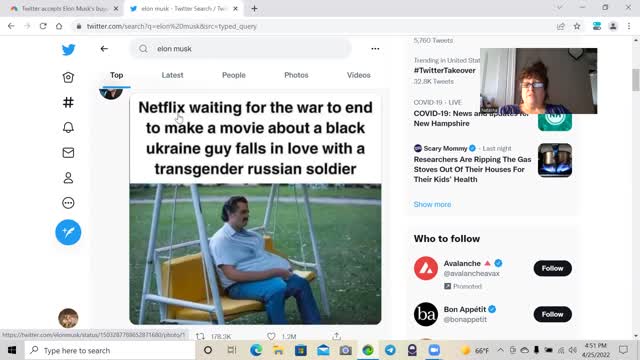The width and height of the screenshot is (640, 360).
Task: Open the gas stove article thumbnail
Action: tap(555, 160)
